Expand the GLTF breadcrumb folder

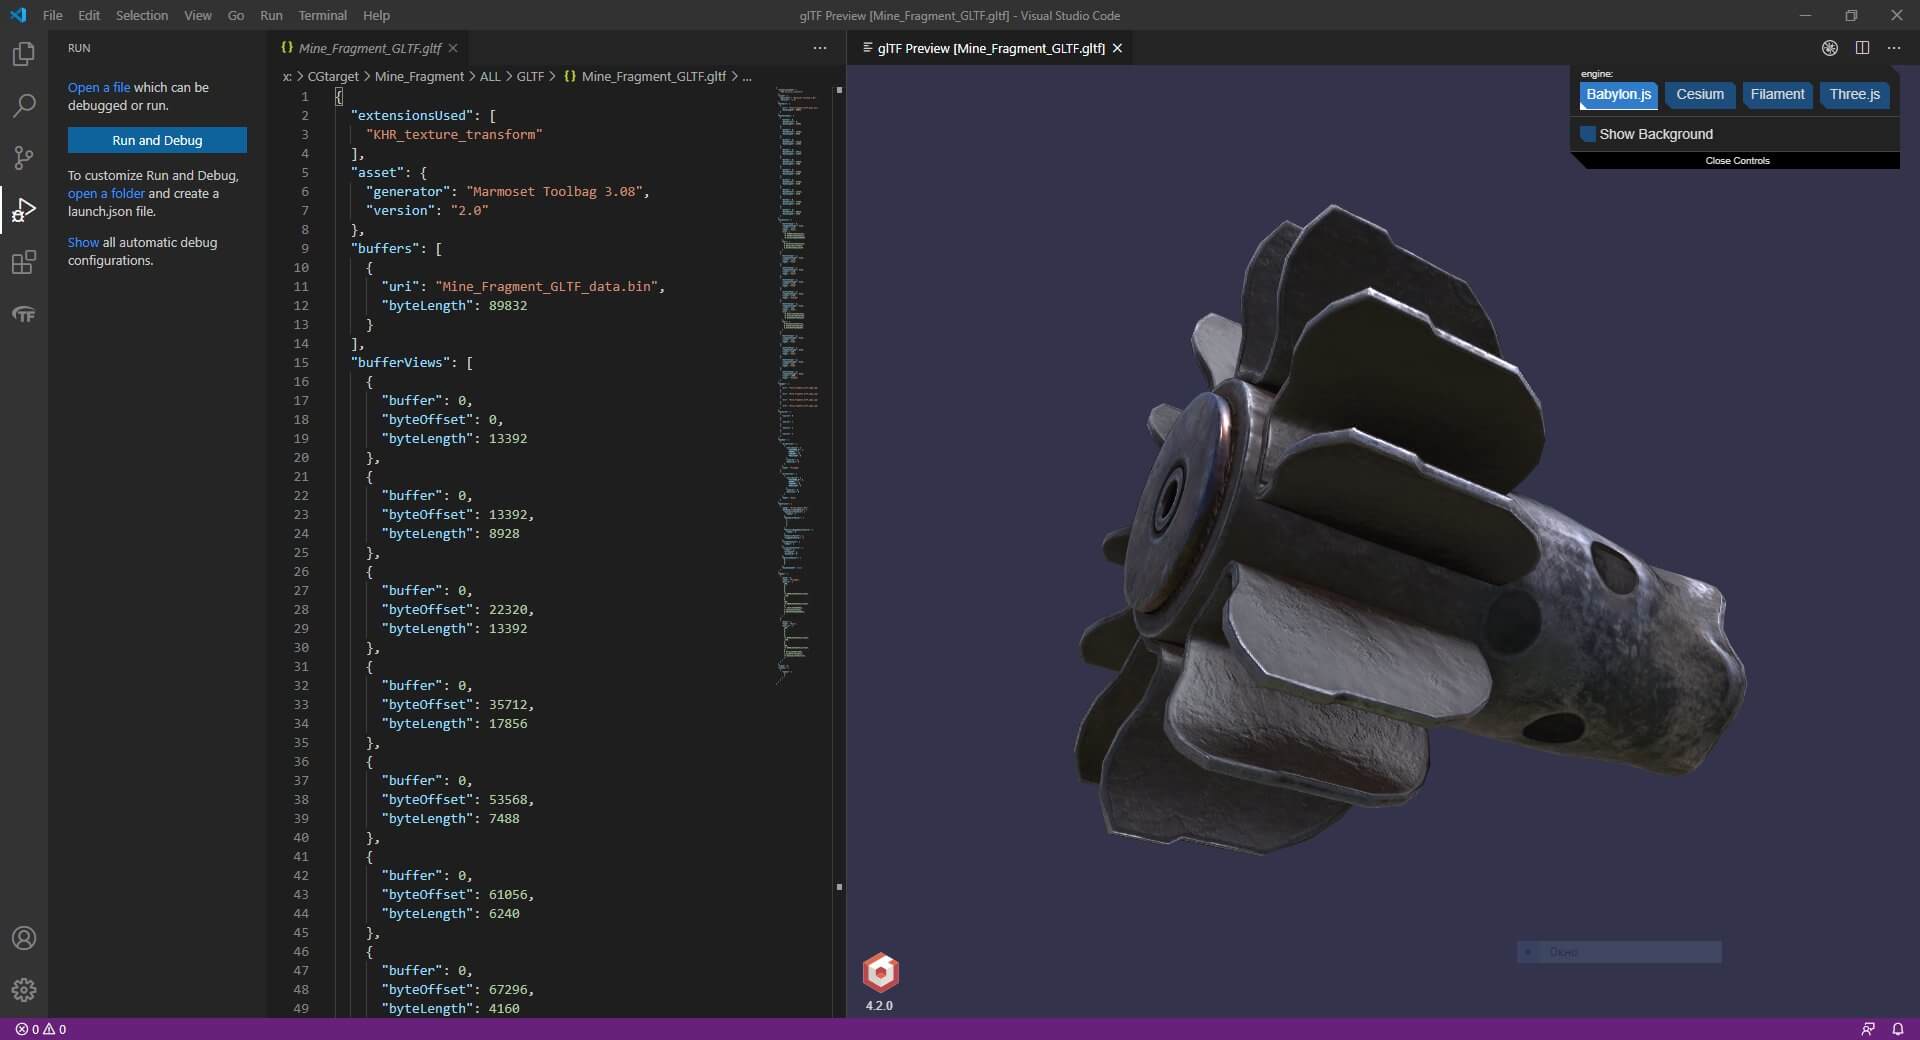pos(530,76)
